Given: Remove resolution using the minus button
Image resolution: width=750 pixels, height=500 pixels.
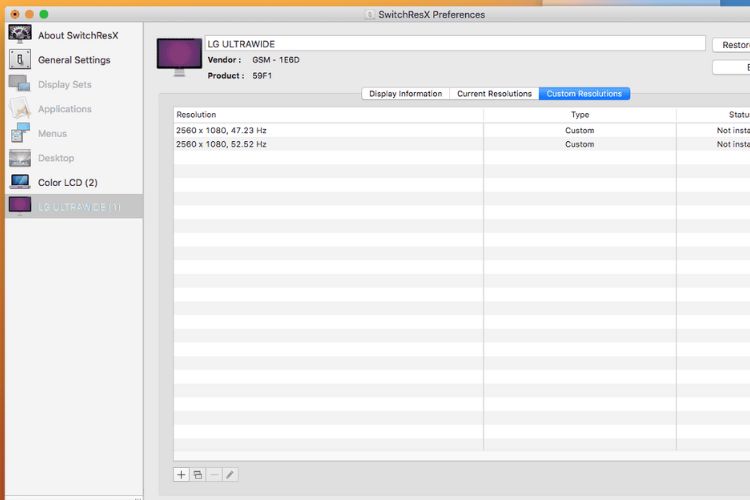Looking at the screenshot, I should point(214,475).
